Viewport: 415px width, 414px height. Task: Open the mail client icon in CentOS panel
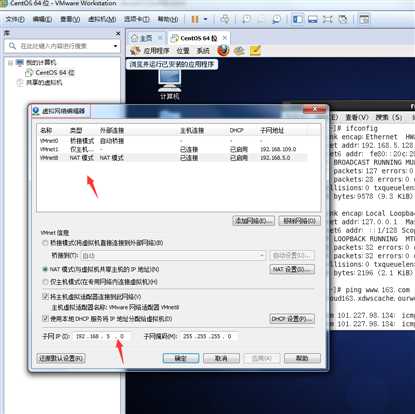click(x=239, y=51)
